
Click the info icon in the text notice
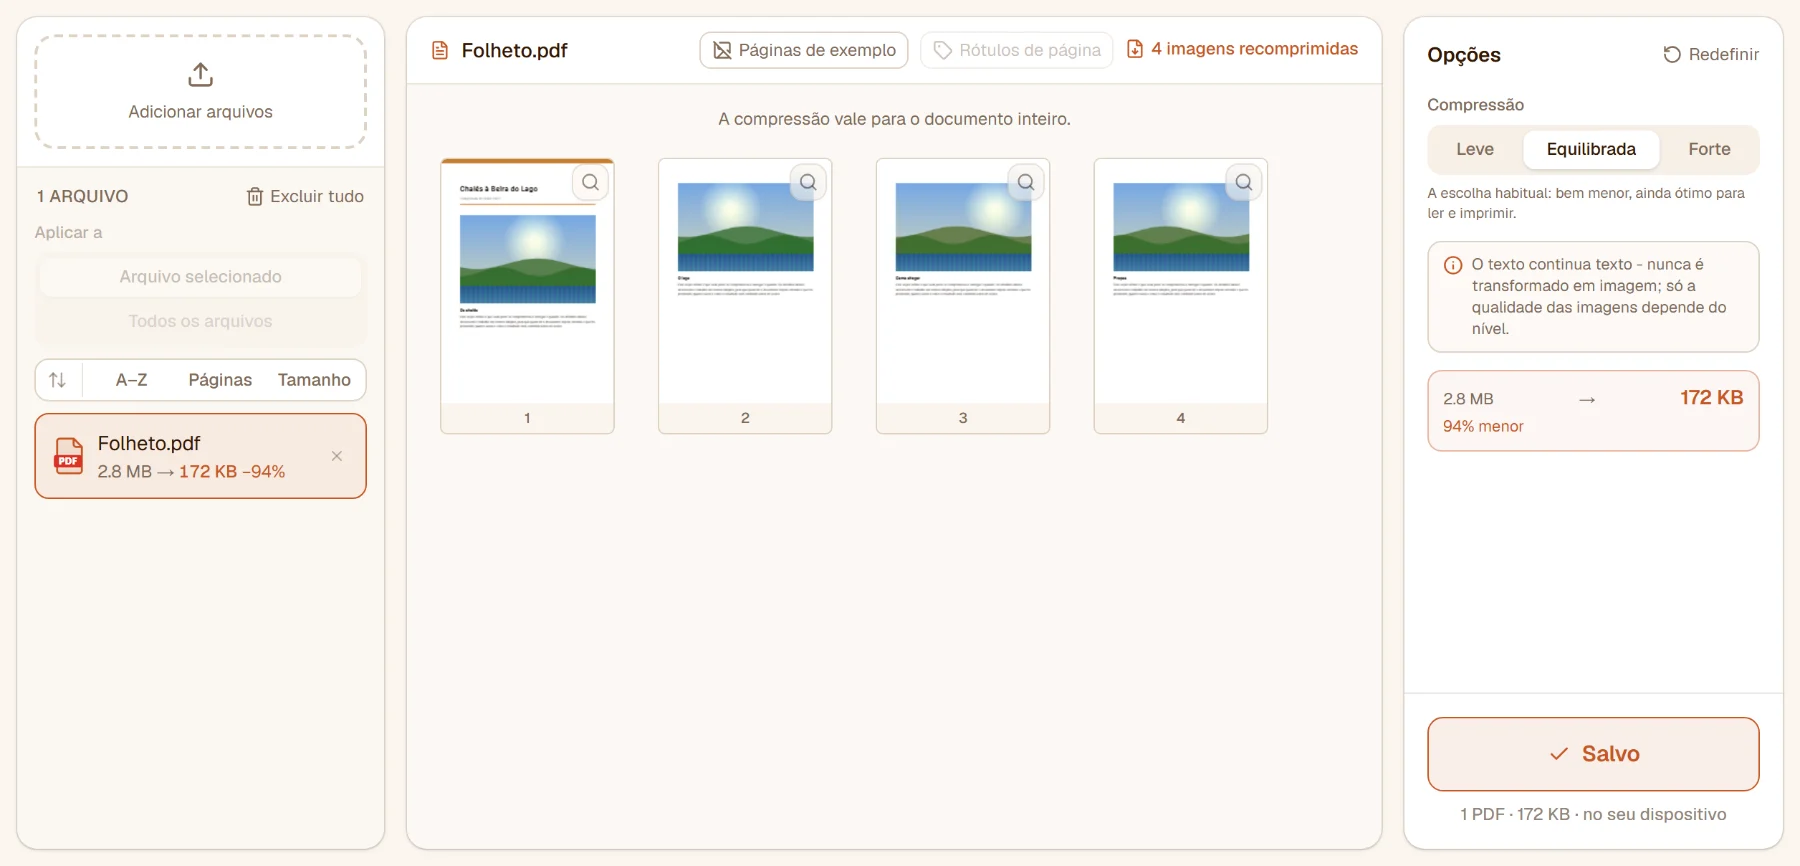coord(1453,265)
